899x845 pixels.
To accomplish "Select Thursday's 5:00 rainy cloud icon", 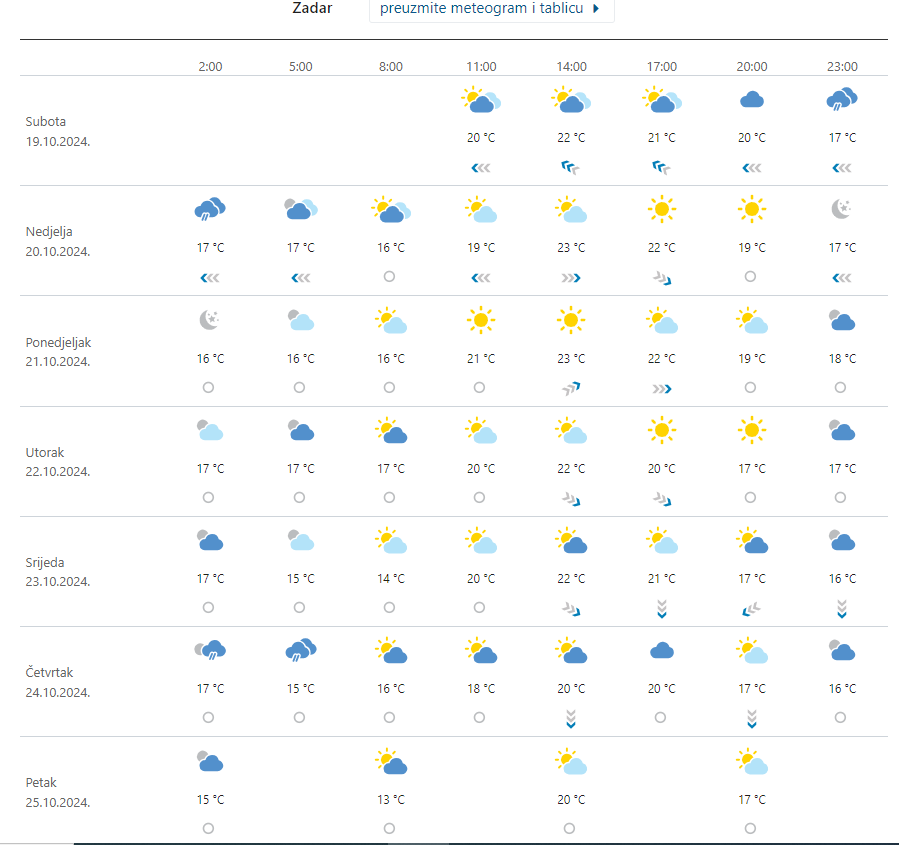I will point(300,650).
